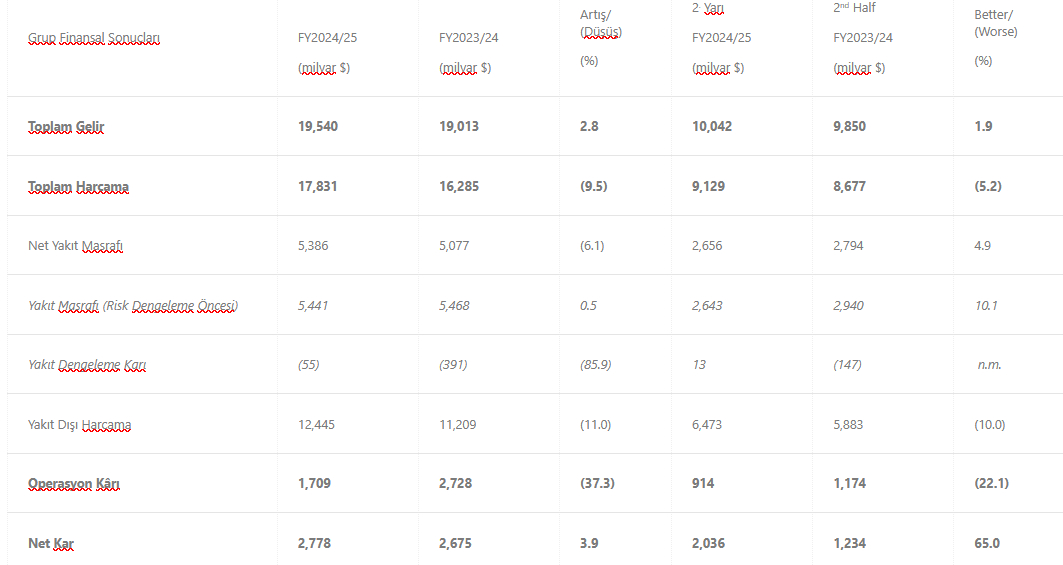Click the 65.0 value in Net Kar row
Image resolution: width=1063 pixels, height=565 pixels.
coord(986,544)
